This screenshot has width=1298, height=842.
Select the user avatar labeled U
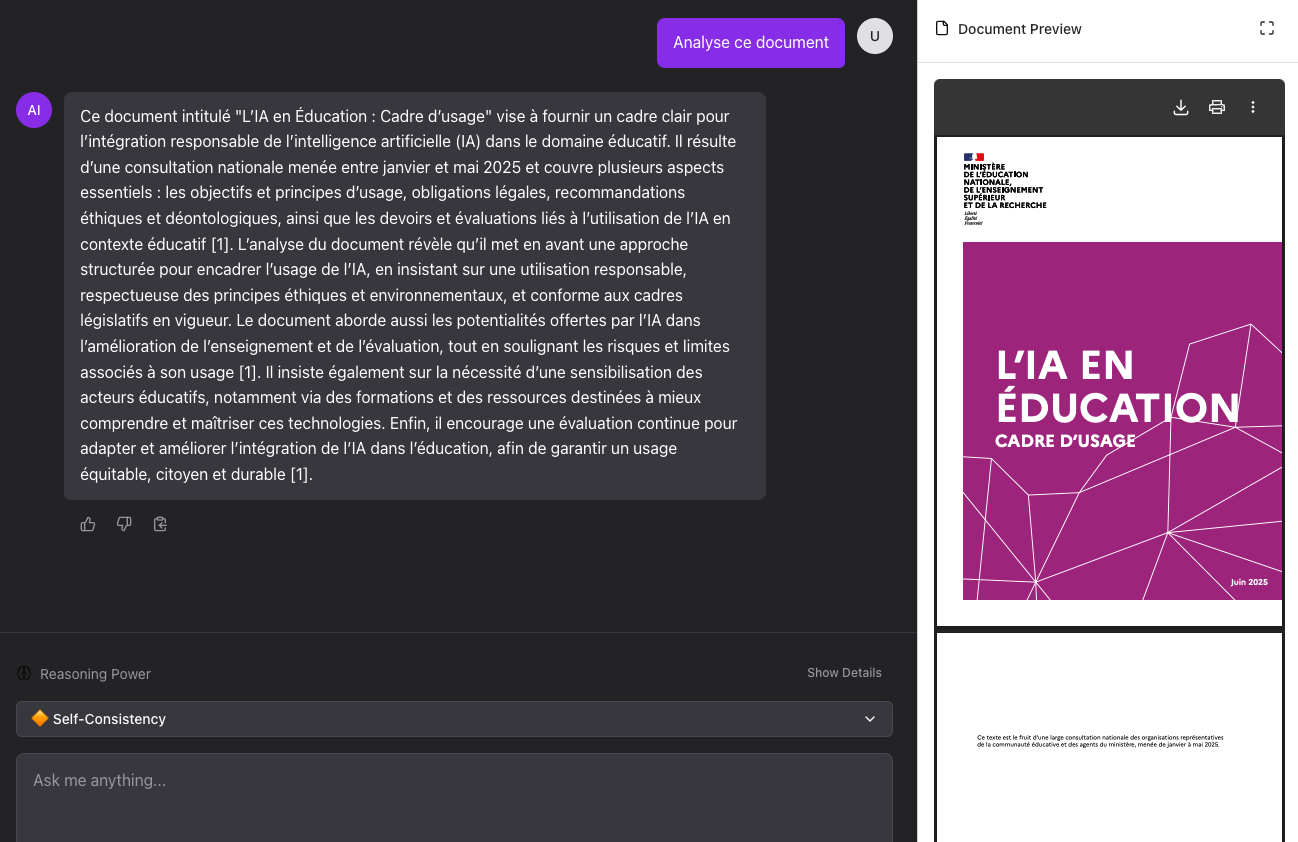click(x=874, y=36)
